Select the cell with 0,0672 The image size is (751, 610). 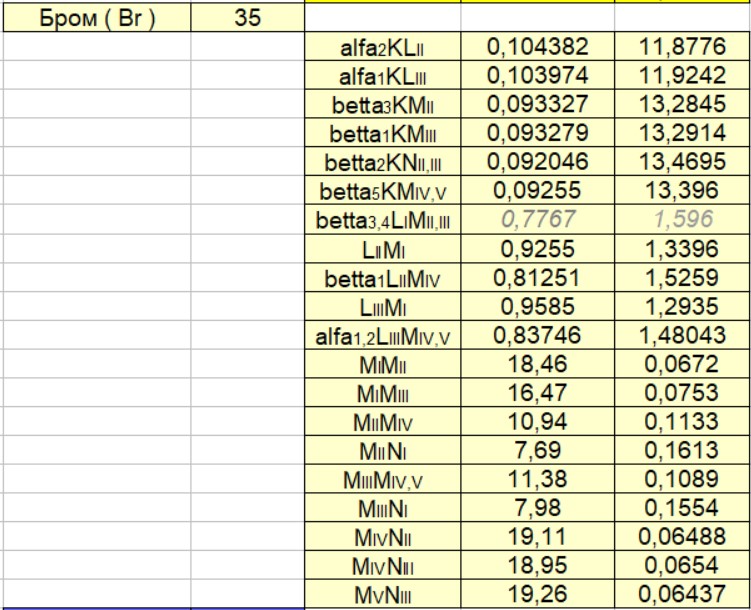click(x=683, y=364)
